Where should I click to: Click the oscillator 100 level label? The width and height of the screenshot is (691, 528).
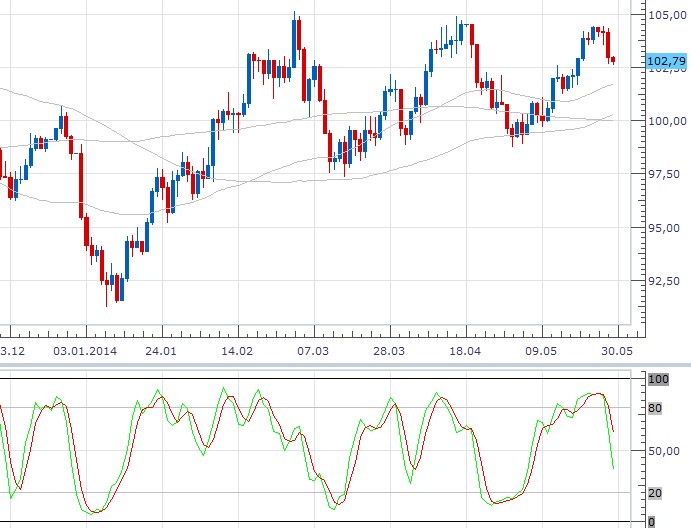(x=659, y=380)
